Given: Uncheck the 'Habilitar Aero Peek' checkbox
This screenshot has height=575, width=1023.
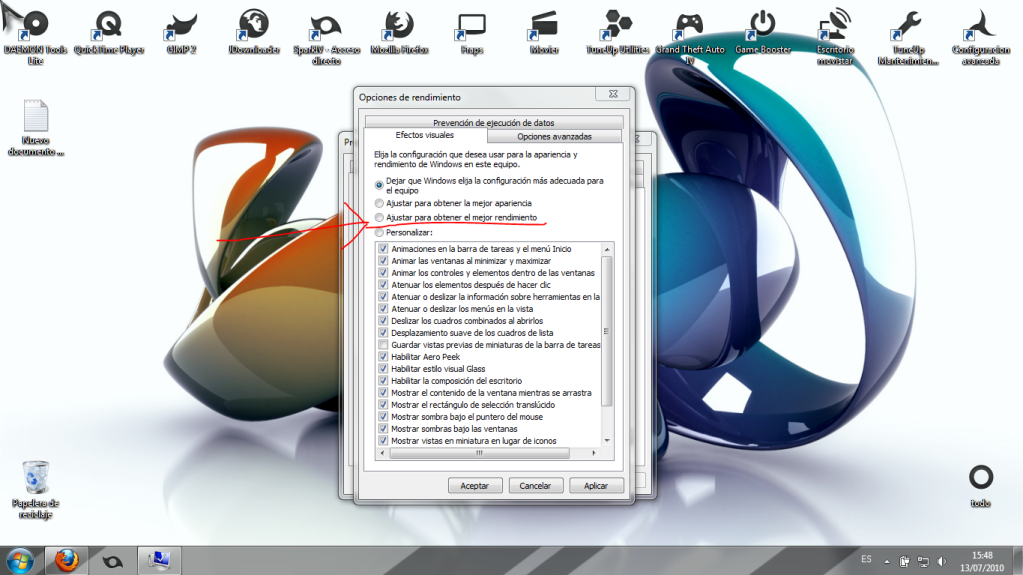Looking at the screenshot, I should click(x=384, y=356).
